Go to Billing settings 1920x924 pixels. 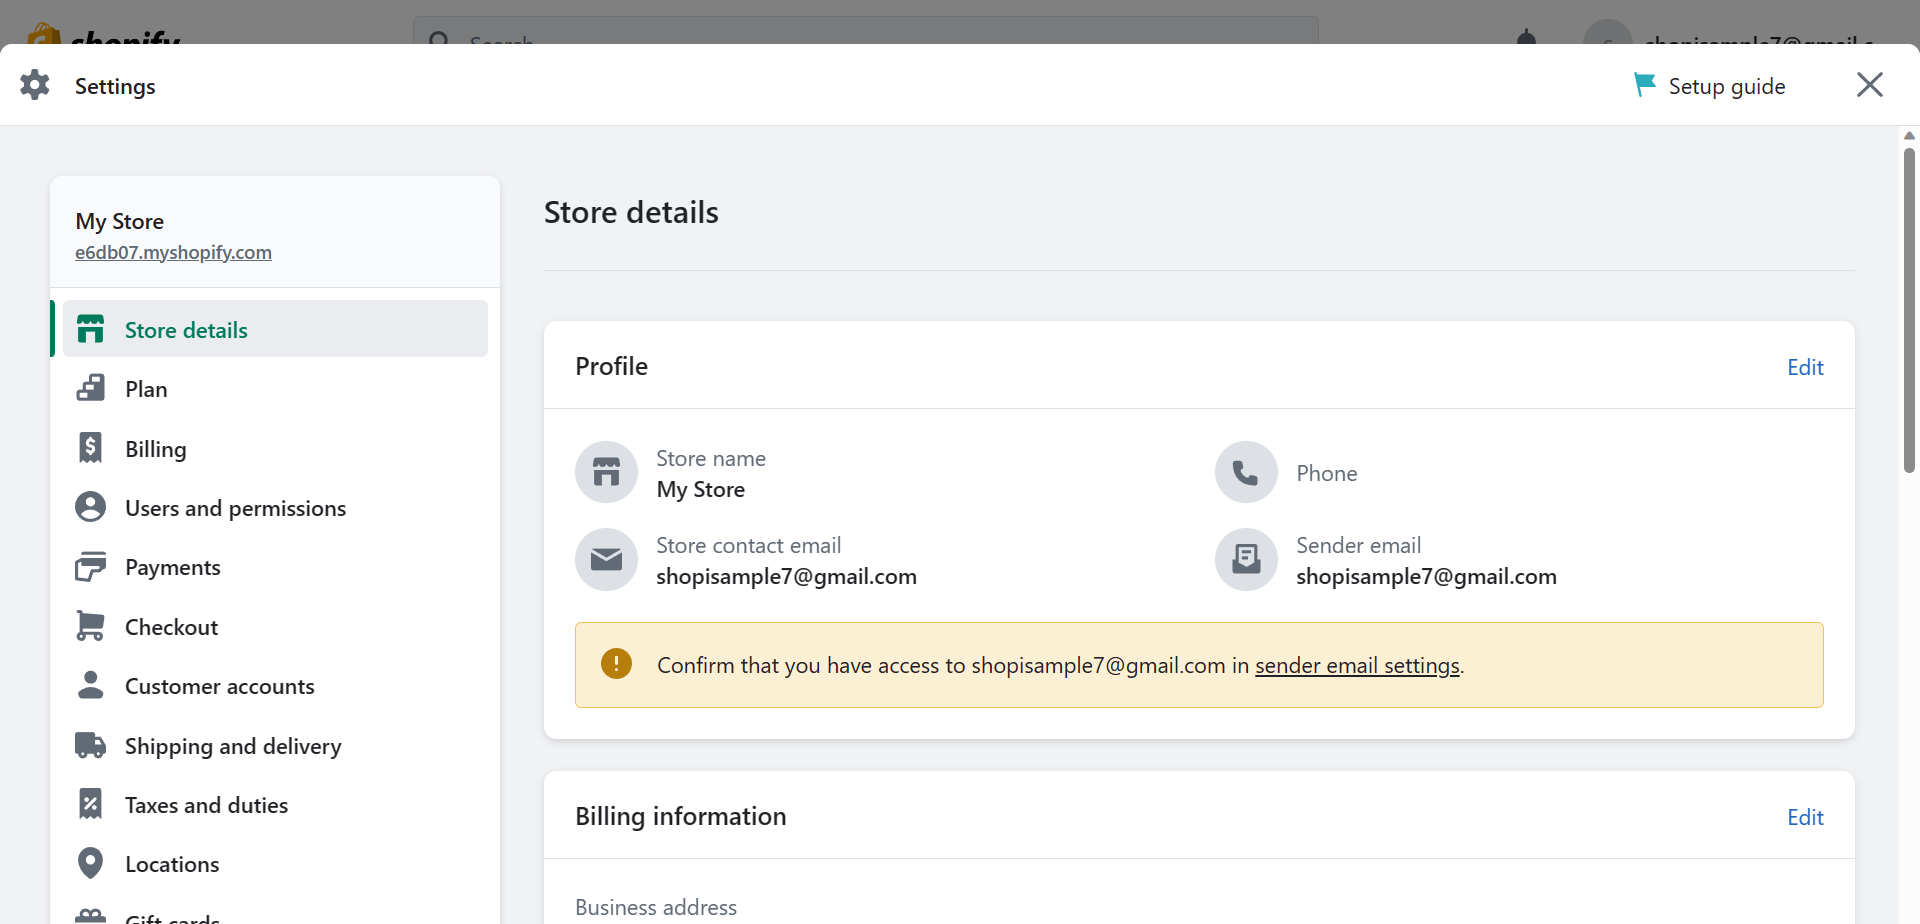point(275,448)
